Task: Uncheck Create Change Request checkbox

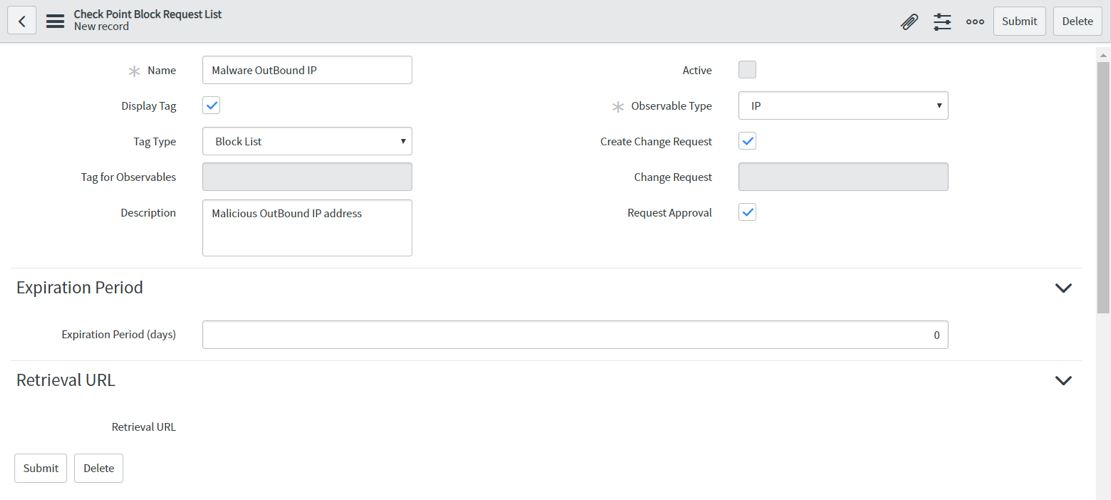Action: click(748, 141)
